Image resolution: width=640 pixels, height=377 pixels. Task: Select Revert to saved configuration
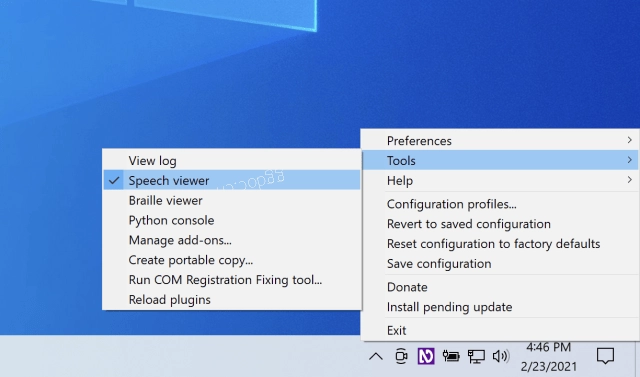tap(500, 224)
